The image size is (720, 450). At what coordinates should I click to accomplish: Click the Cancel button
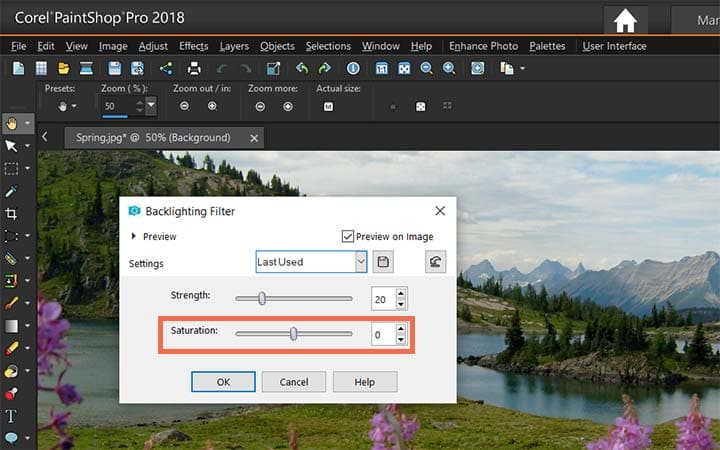[294, 382]
